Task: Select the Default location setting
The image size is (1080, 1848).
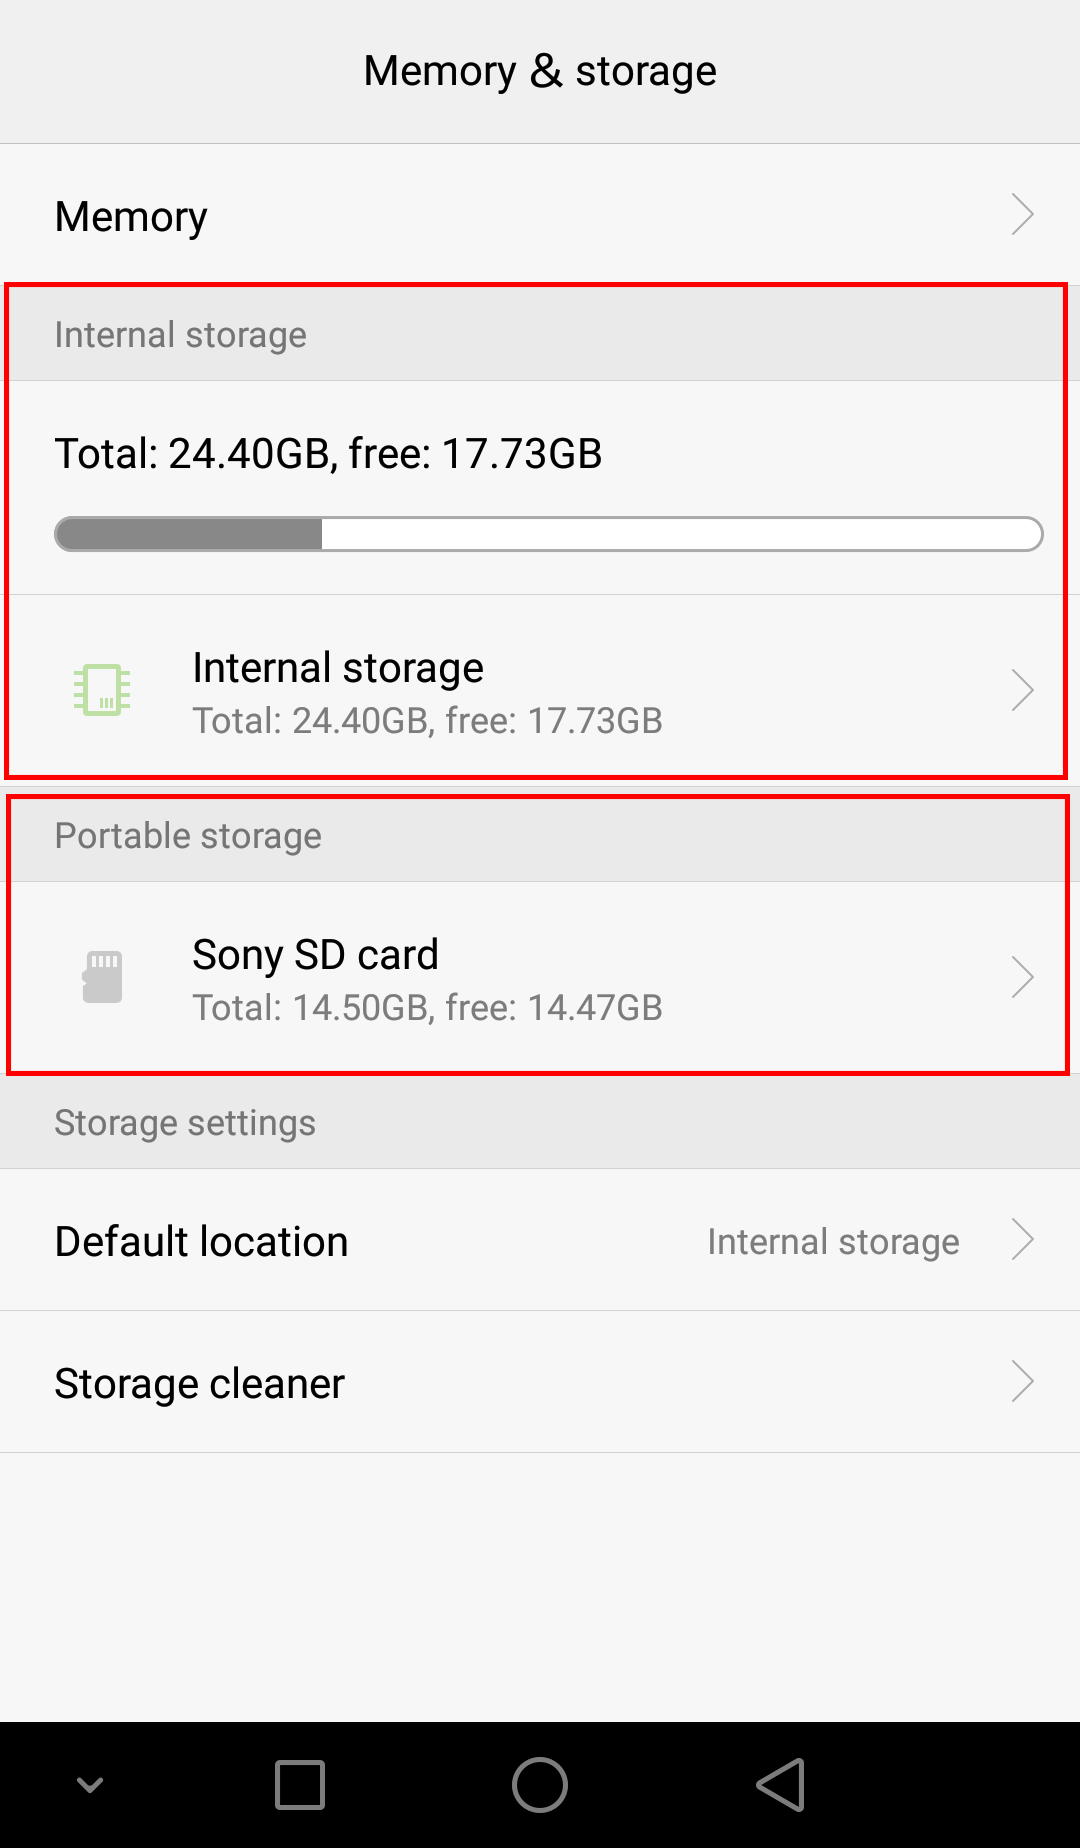Action: tap(202, 1242)
